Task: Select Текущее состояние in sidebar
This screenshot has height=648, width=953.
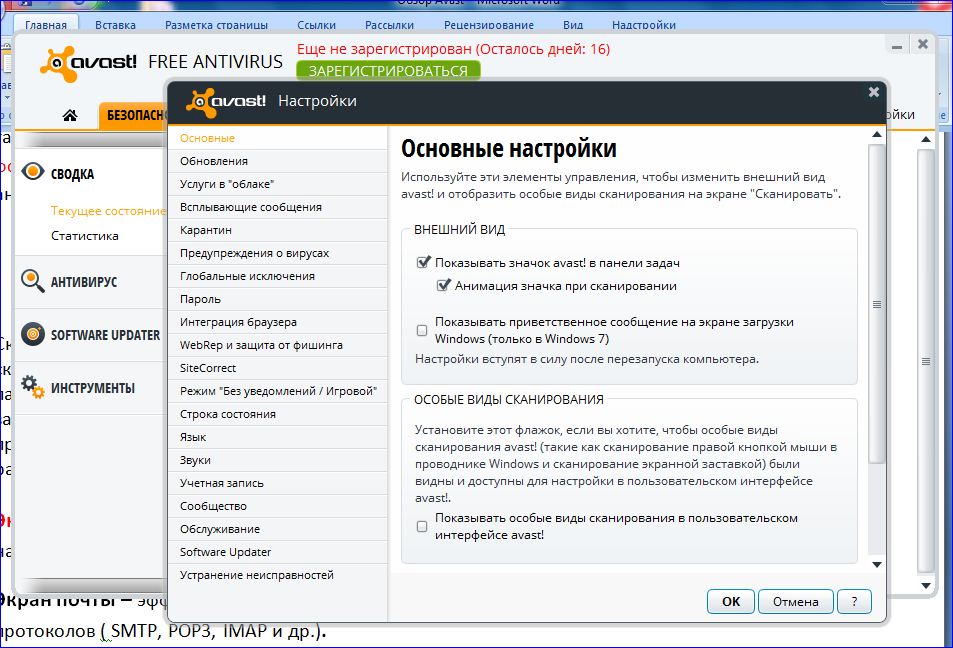Action: coord(108,211)
